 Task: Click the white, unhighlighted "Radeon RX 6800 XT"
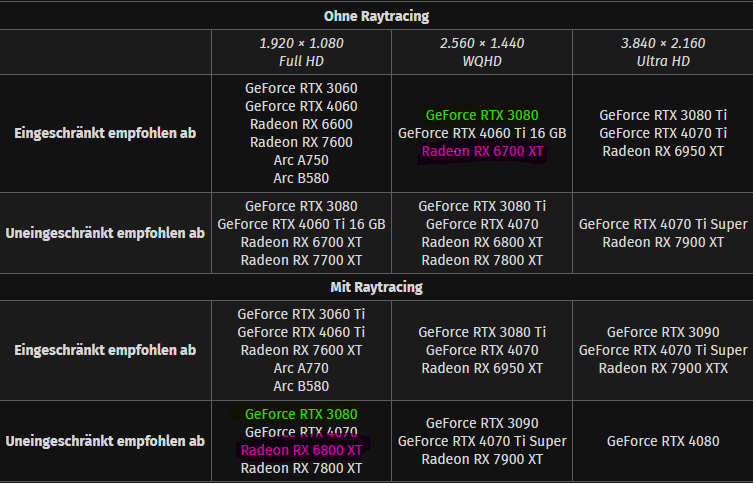tap(482, 242)
